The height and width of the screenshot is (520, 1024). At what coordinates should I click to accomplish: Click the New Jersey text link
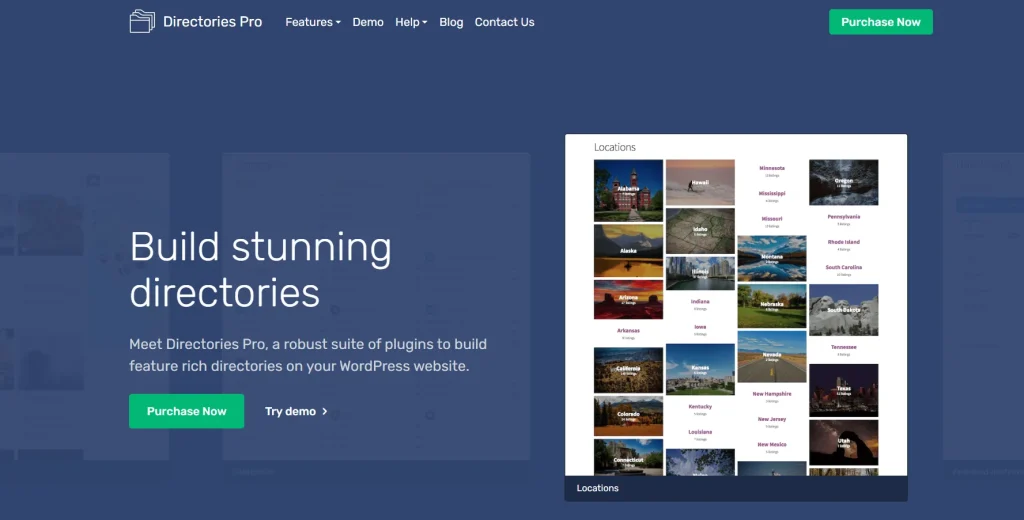tap(772, 419)
